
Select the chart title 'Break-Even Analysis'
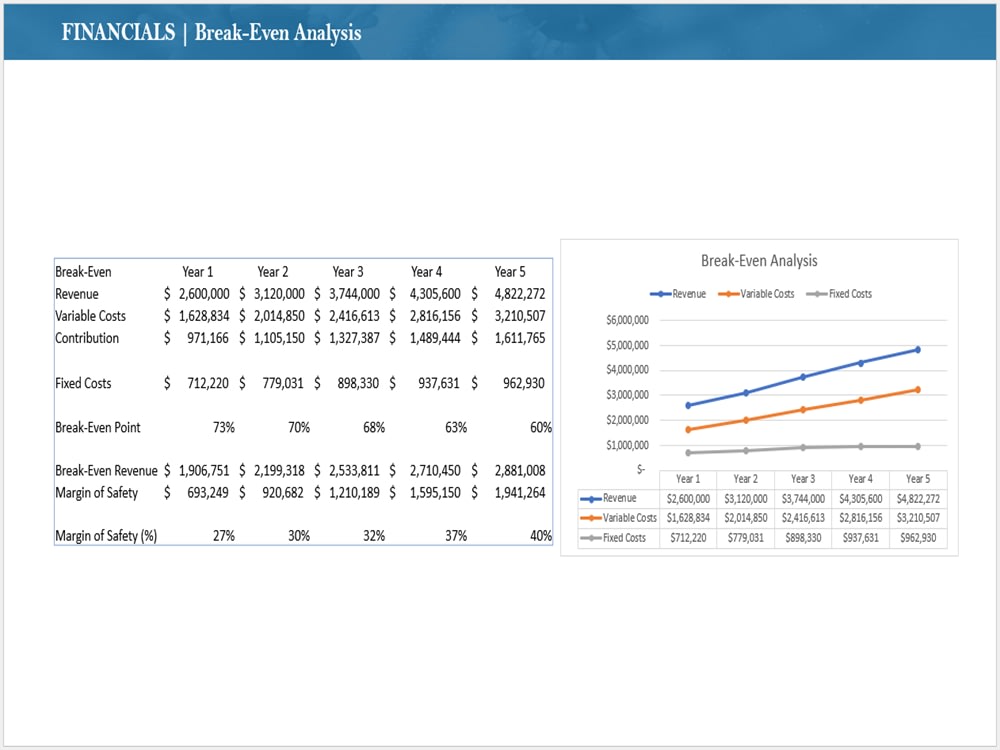(759, 260)
